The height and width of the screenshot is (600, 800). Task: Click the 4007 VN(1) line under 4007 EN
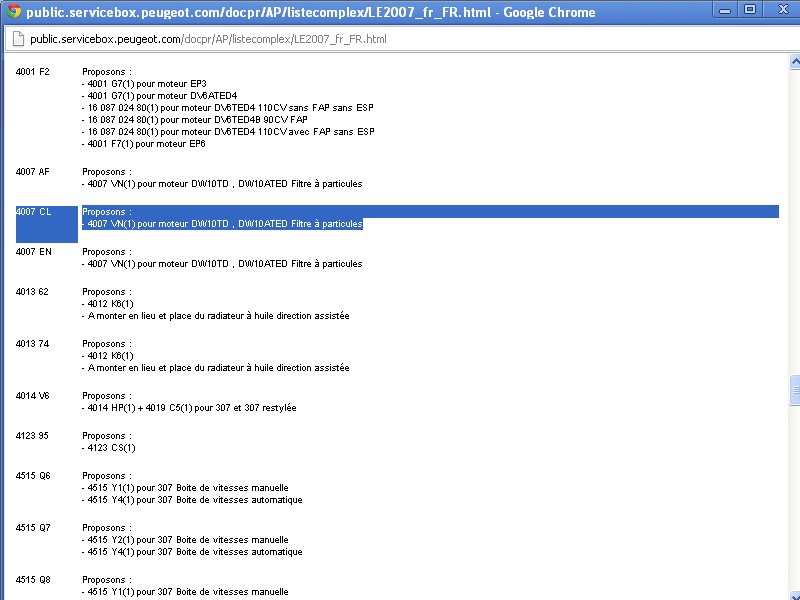click(222, 264)
